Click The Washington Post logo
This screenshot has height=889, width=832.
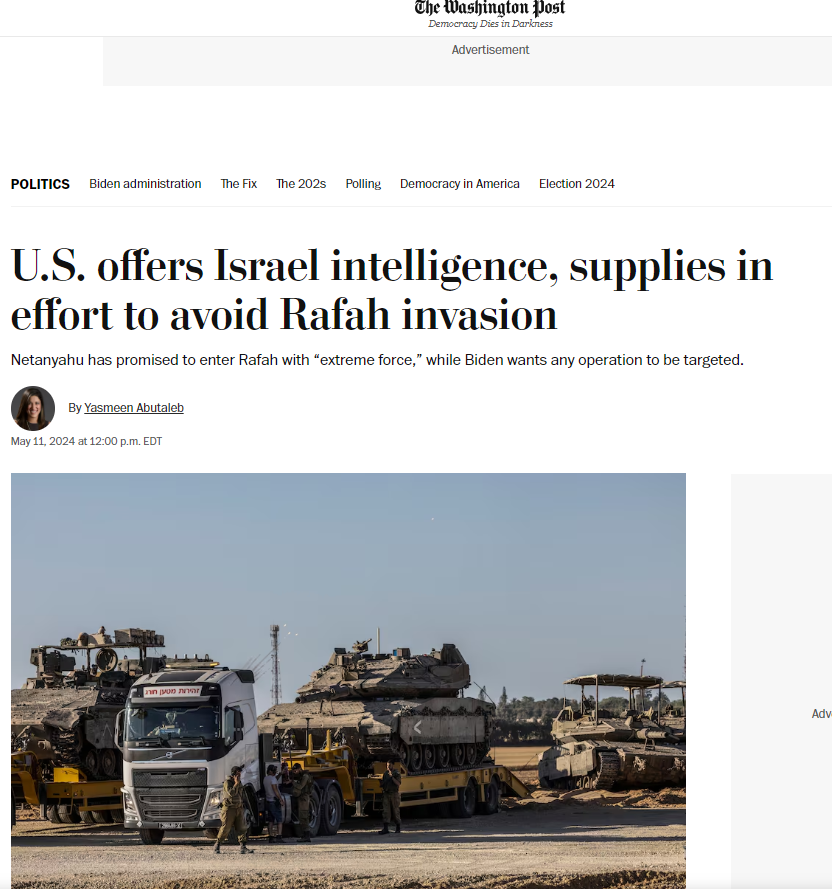tap(489, 8)
